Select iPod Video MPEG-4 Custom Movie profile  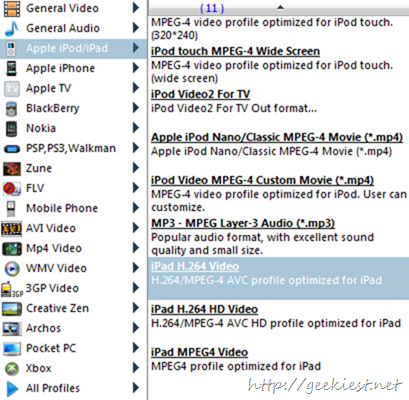(262, 180)
